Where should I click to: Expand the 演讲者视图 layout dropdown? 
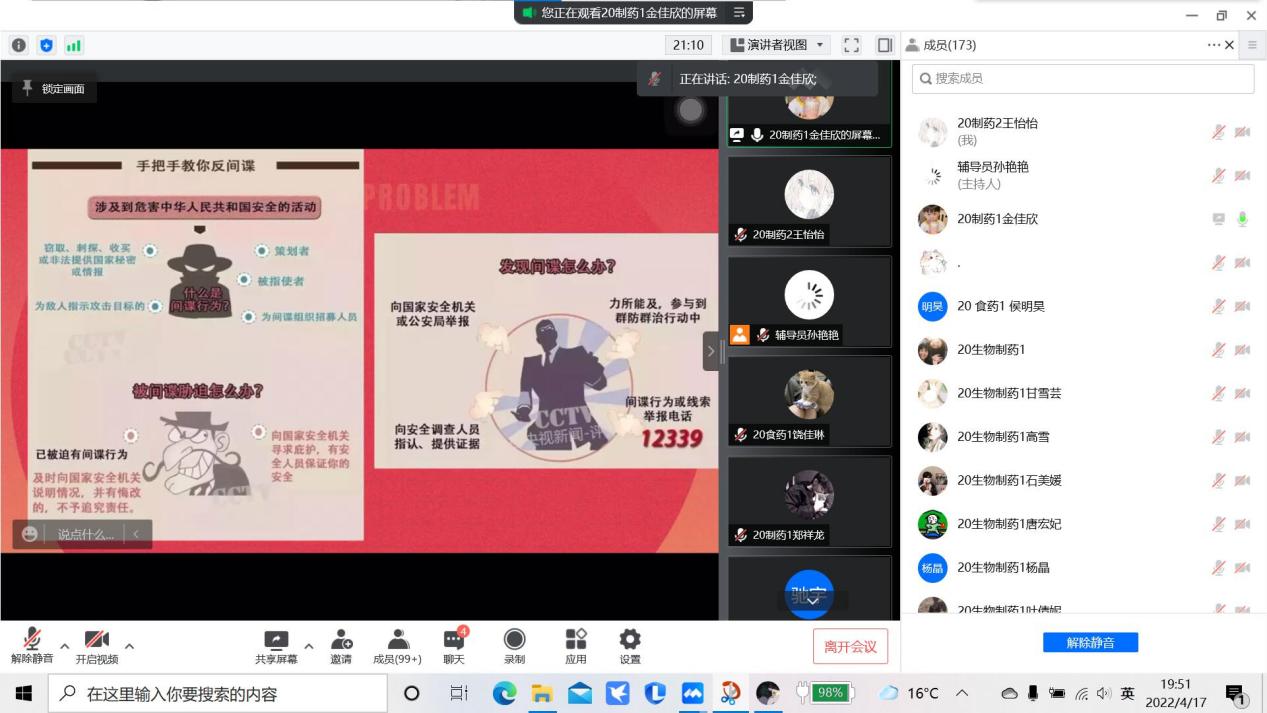click(778, 45)
